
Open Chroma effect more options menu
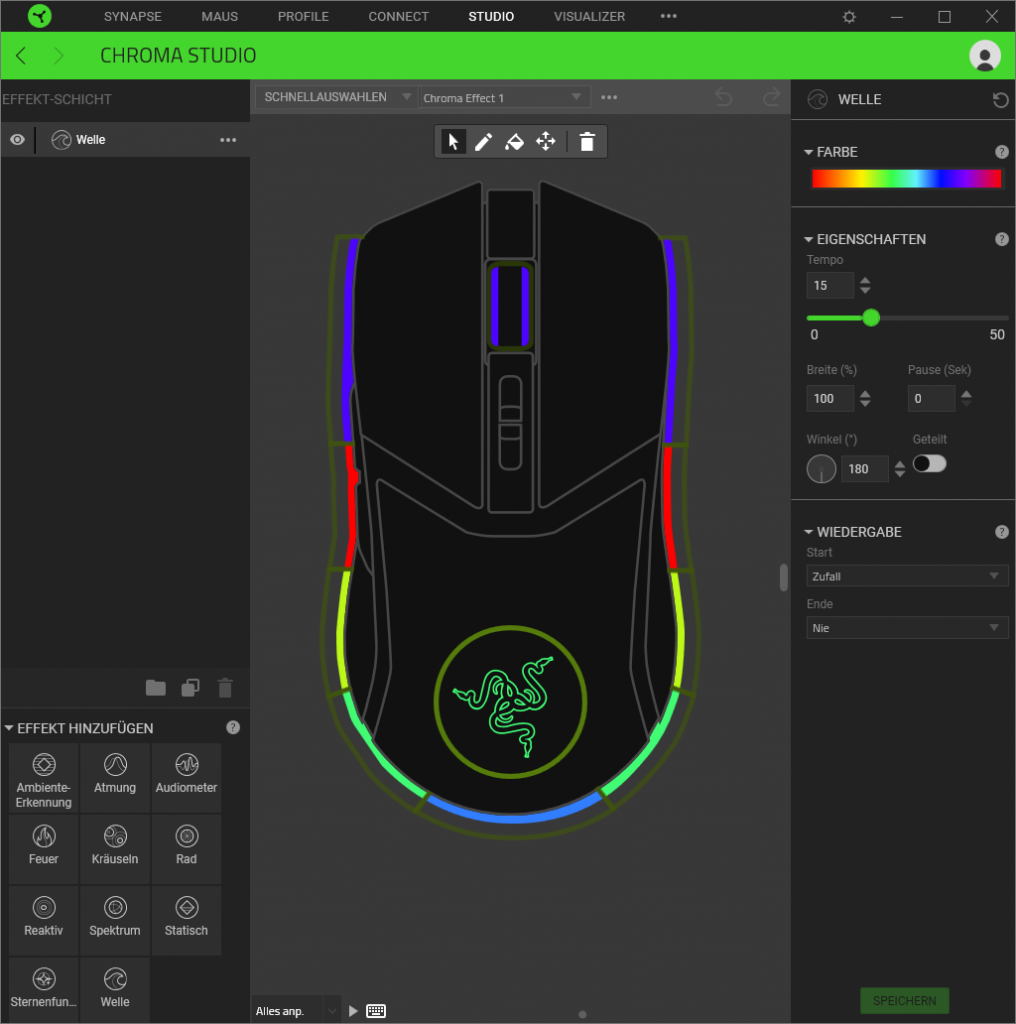[x=609, y=97]
